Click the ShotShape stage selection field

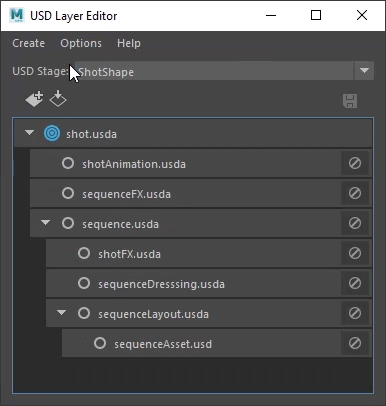pyautogui.click(x=214, y=71)
